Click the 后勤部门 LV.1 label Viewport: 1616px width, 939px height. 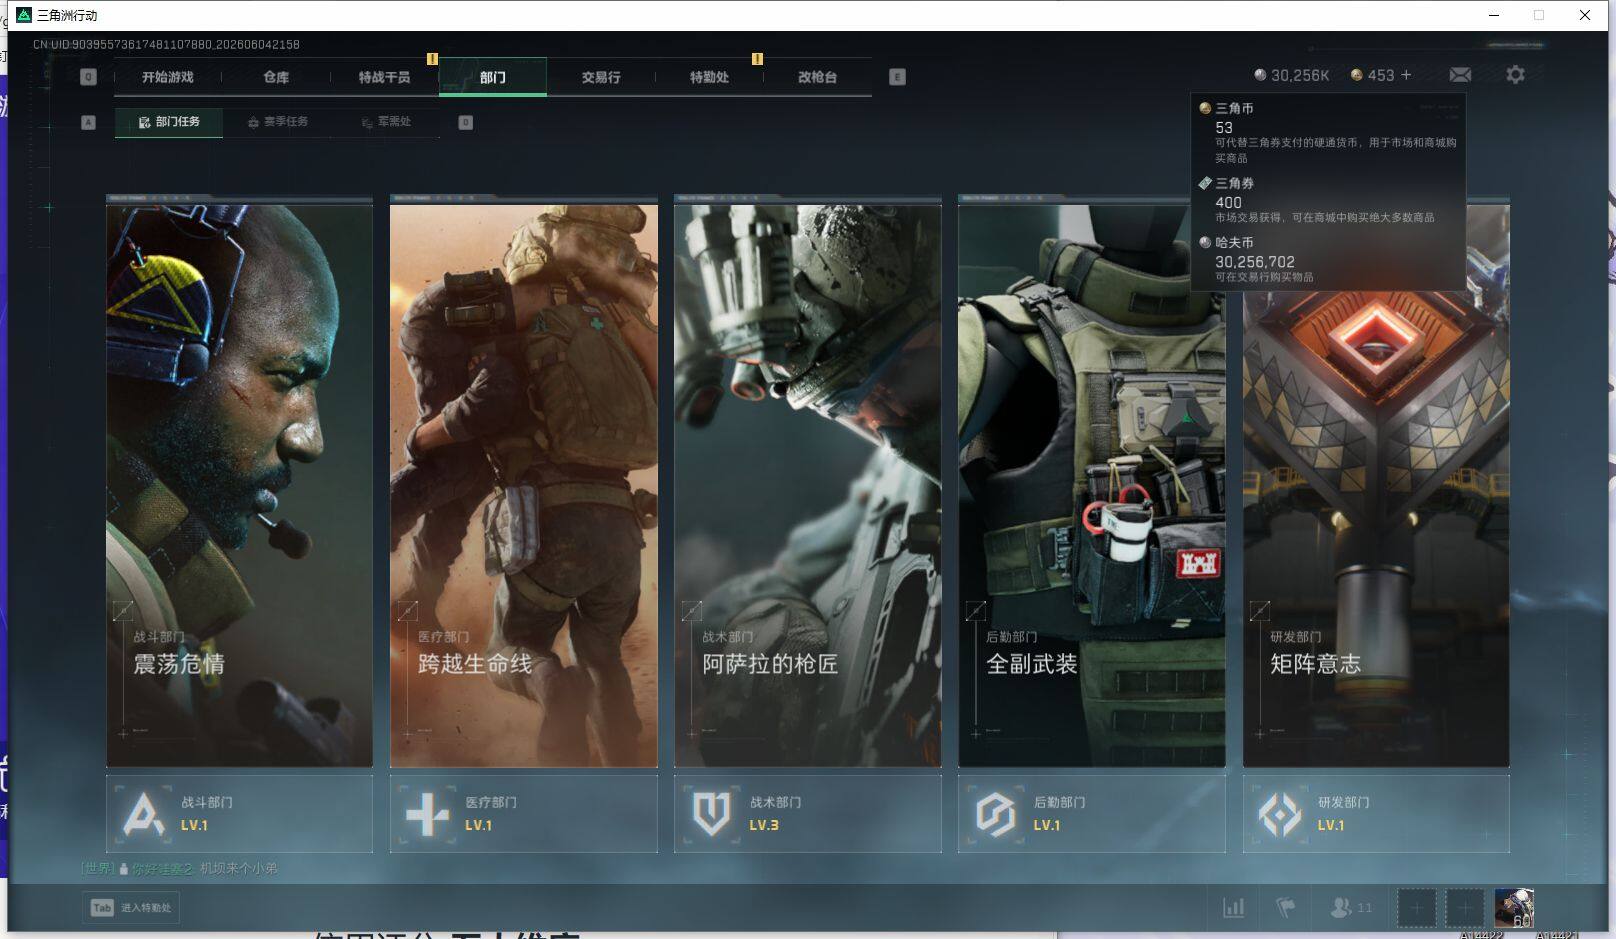[1046, 826]
